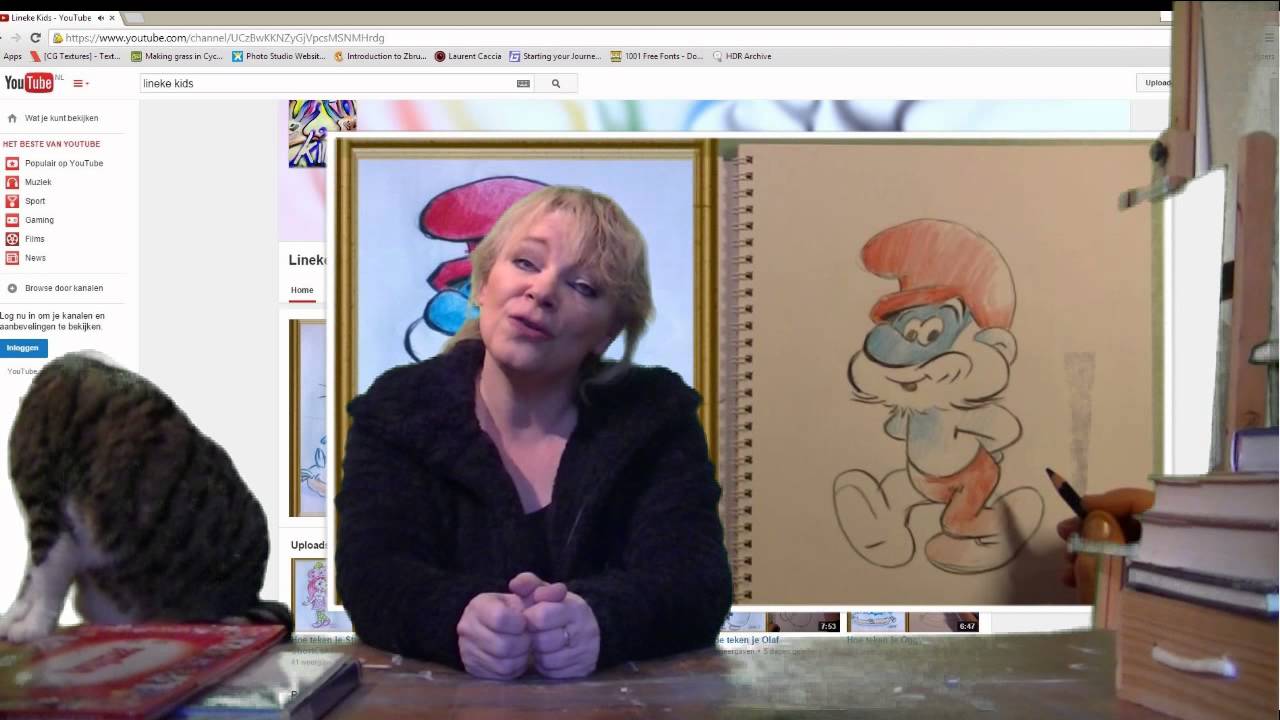Mute the tab via speaker icon on tab

coord(100,17)
